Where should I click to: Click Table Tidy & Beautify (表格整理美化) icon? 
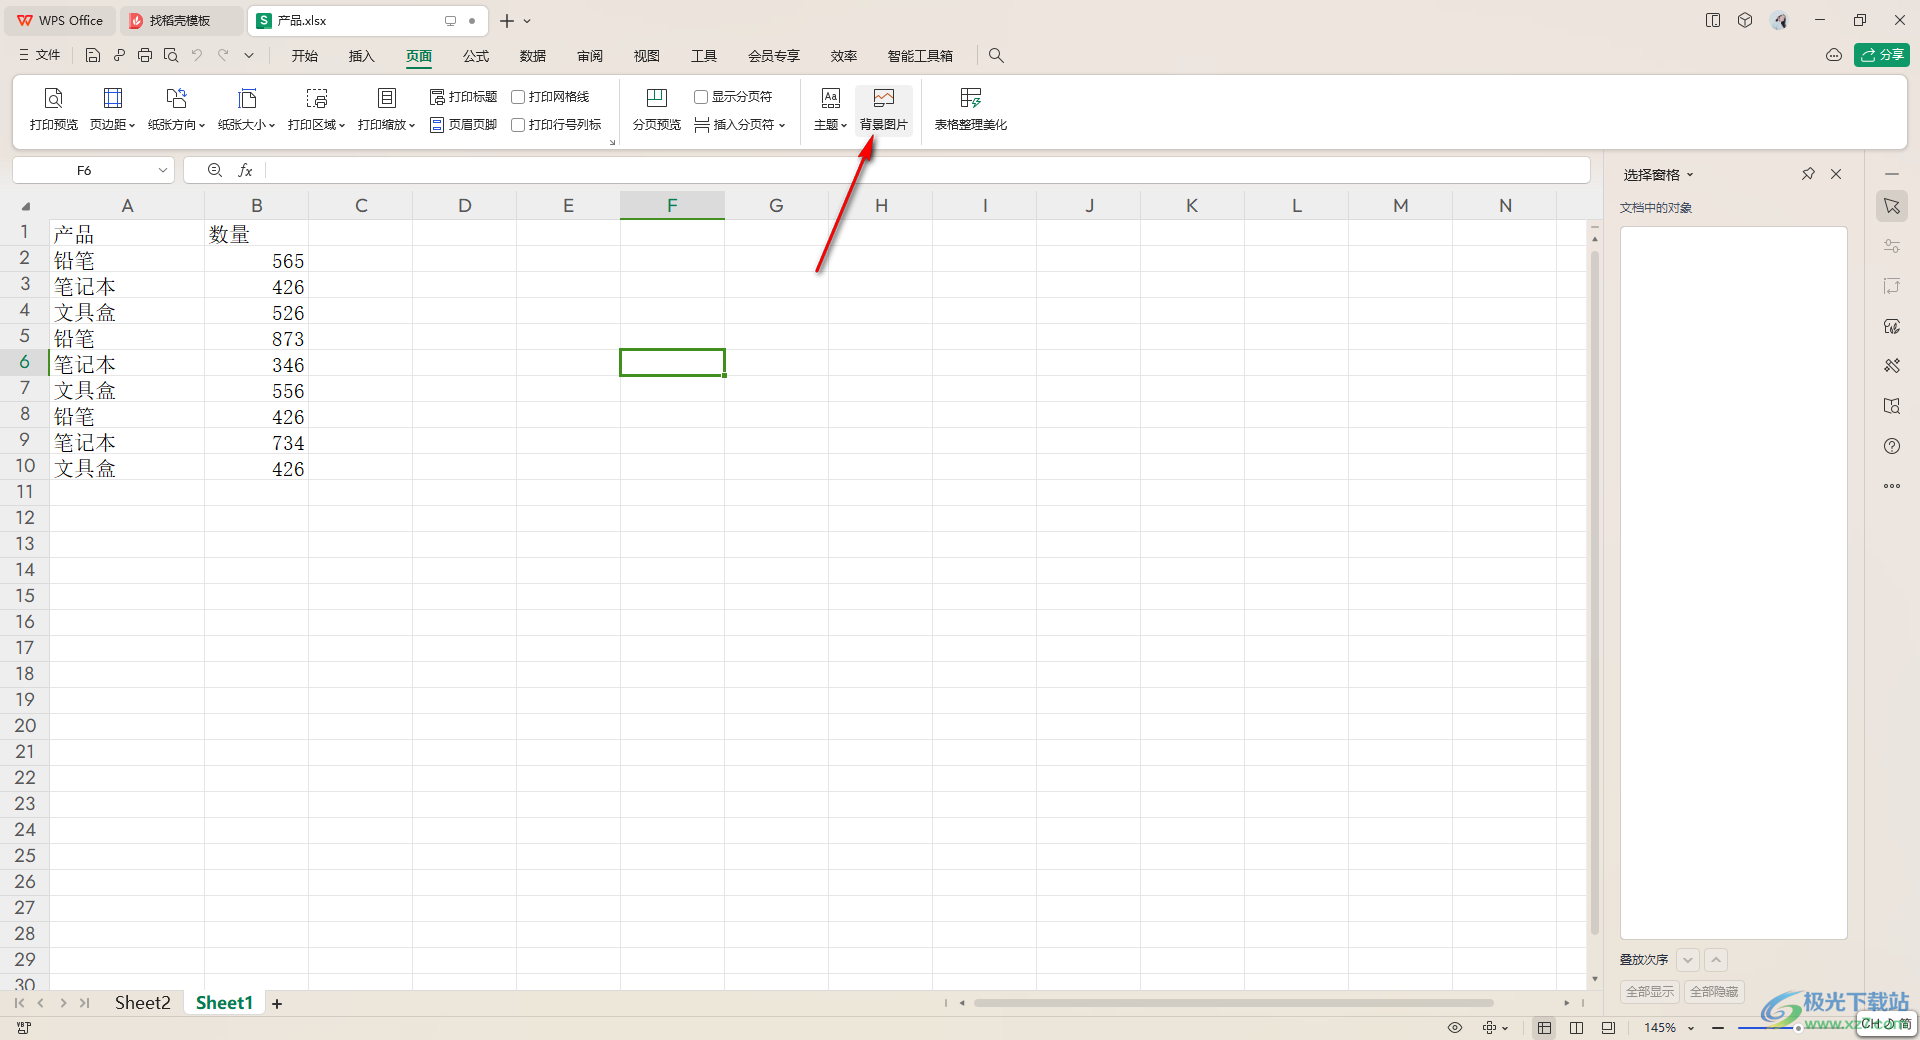tap(970, 98)
